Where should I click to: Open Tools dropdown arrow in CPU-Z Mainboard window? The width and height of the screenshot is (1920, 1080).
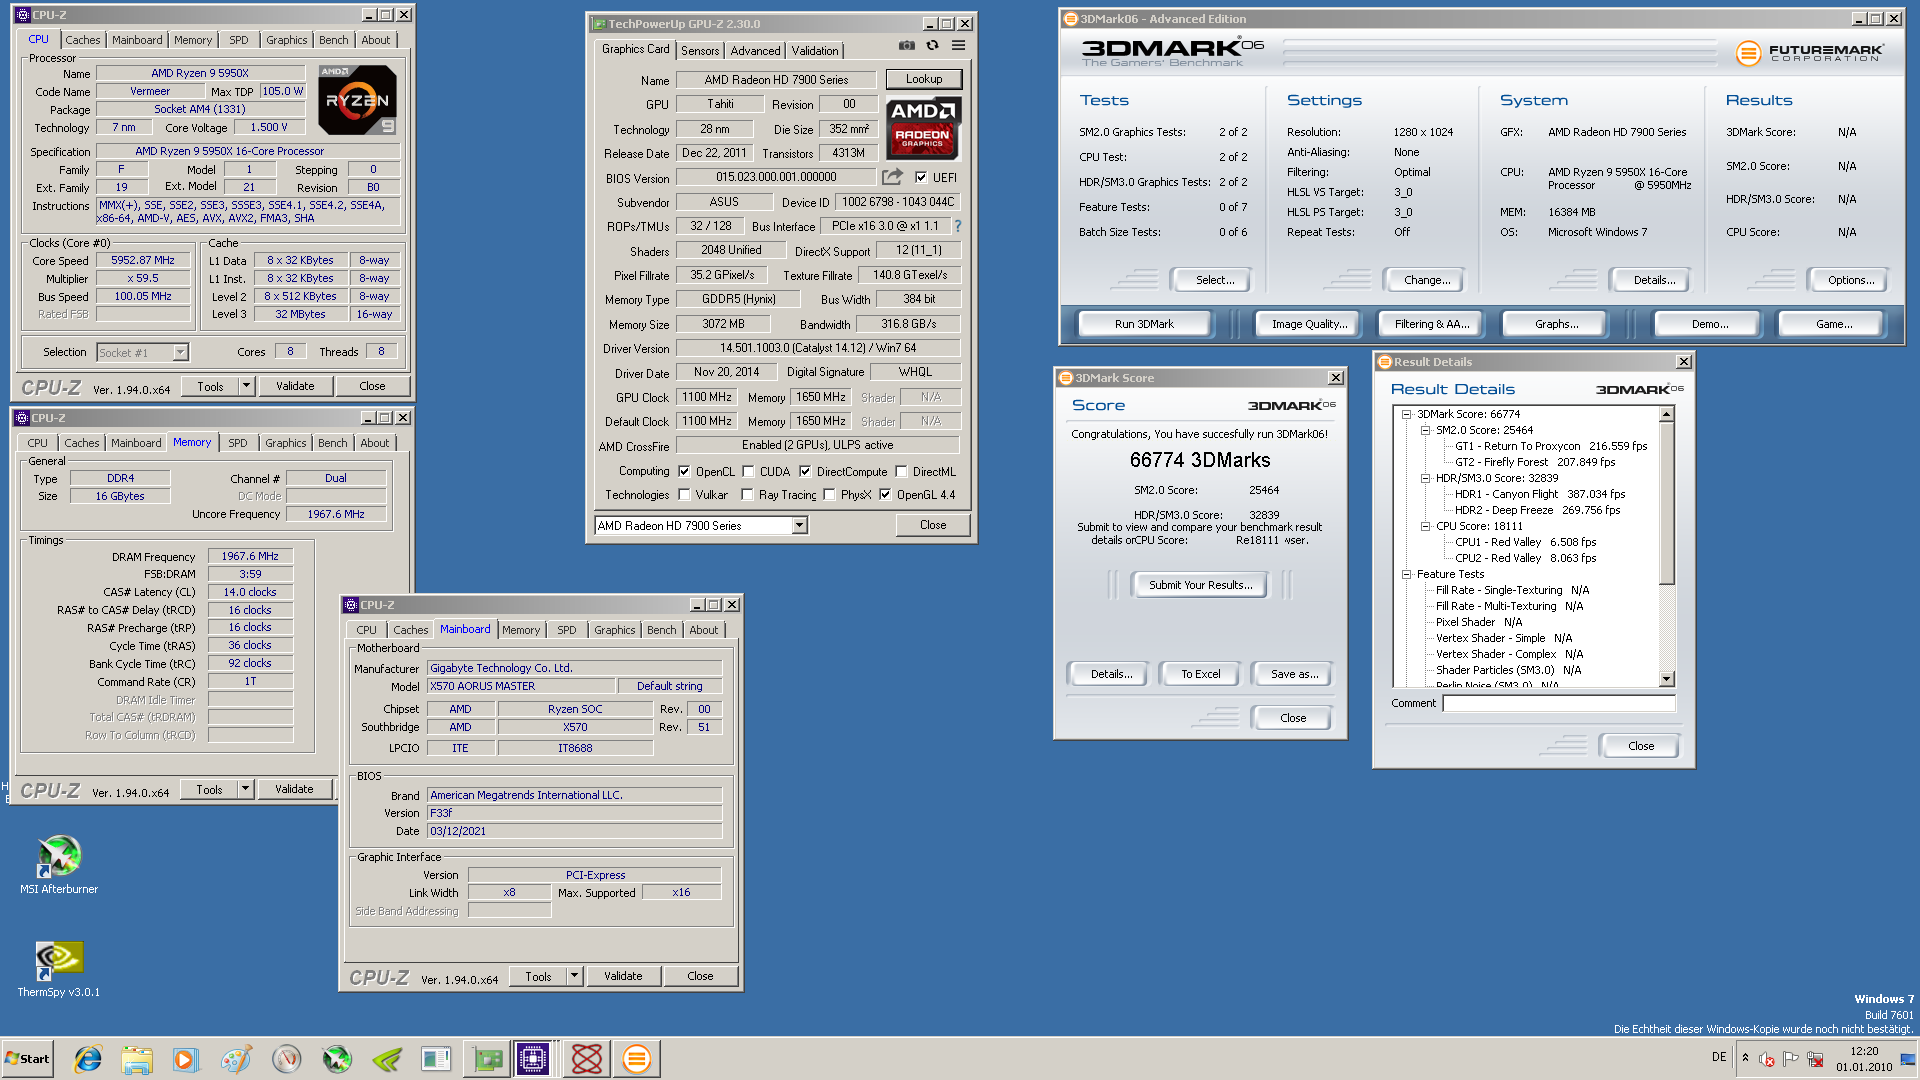point(574,976)
